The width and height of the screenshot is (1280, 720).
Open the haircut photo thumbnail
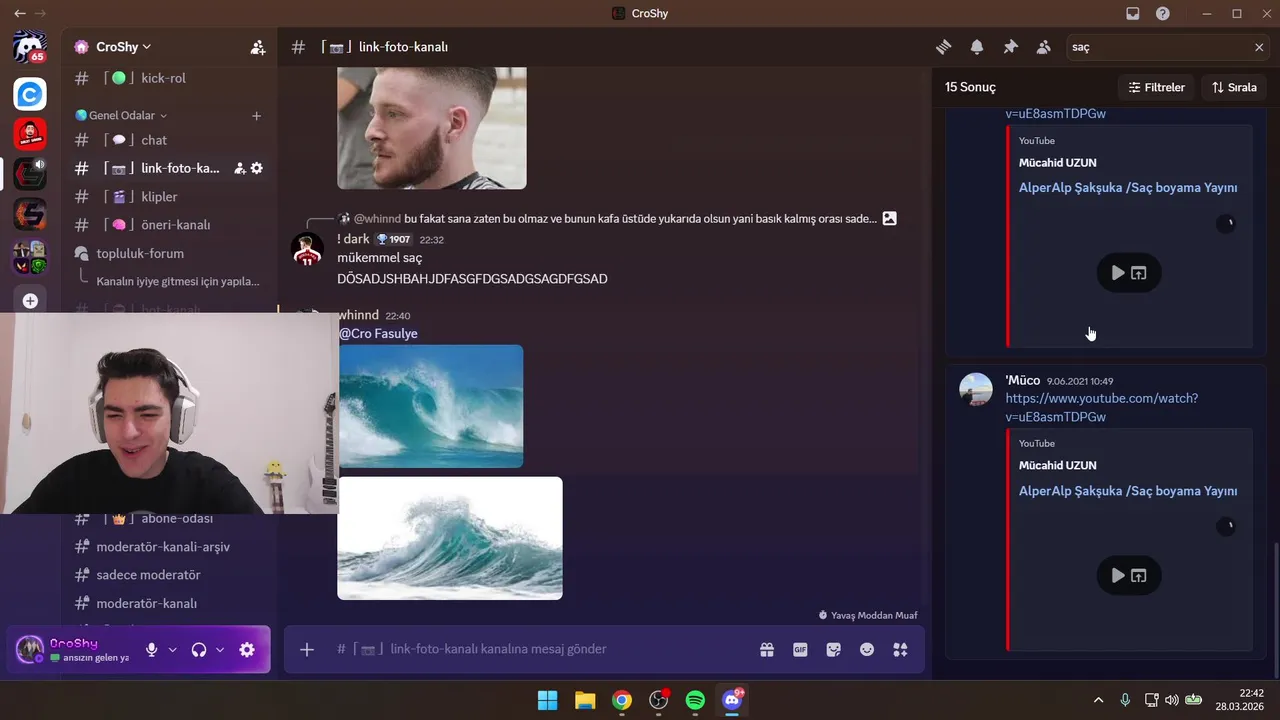click(x=432, y=128)
